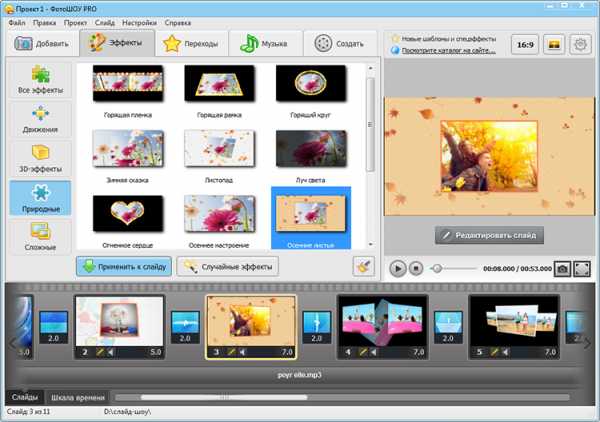Switch to the Эффекты tab
The height and width of the screenshot is (422, 600).
point(117,42)
